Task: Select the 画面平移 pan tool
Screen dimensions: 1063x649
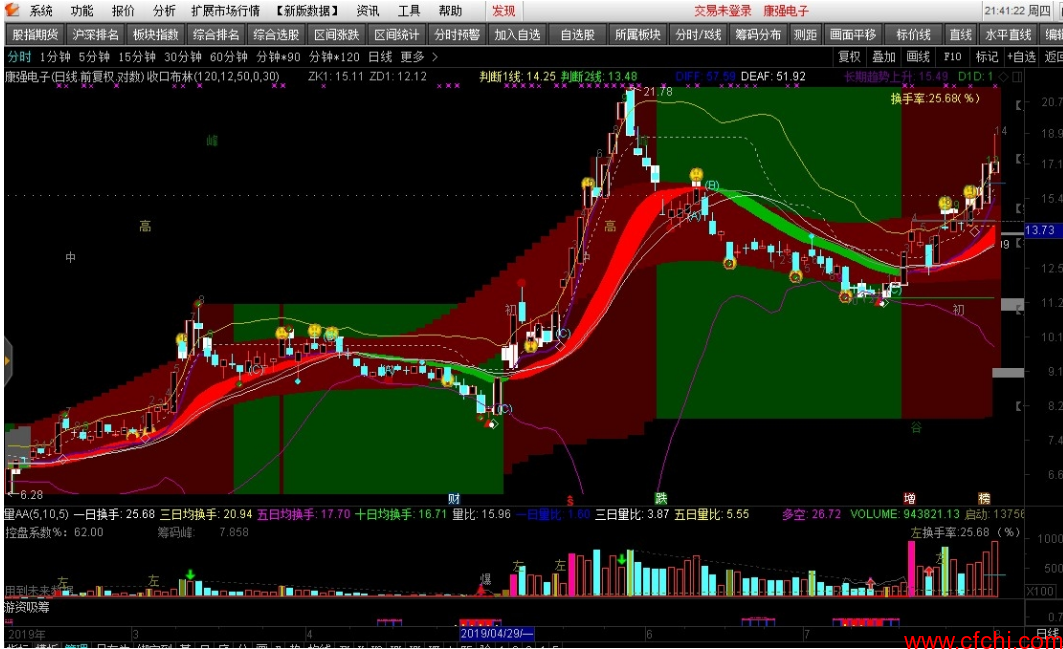Action: click(854, 35)
